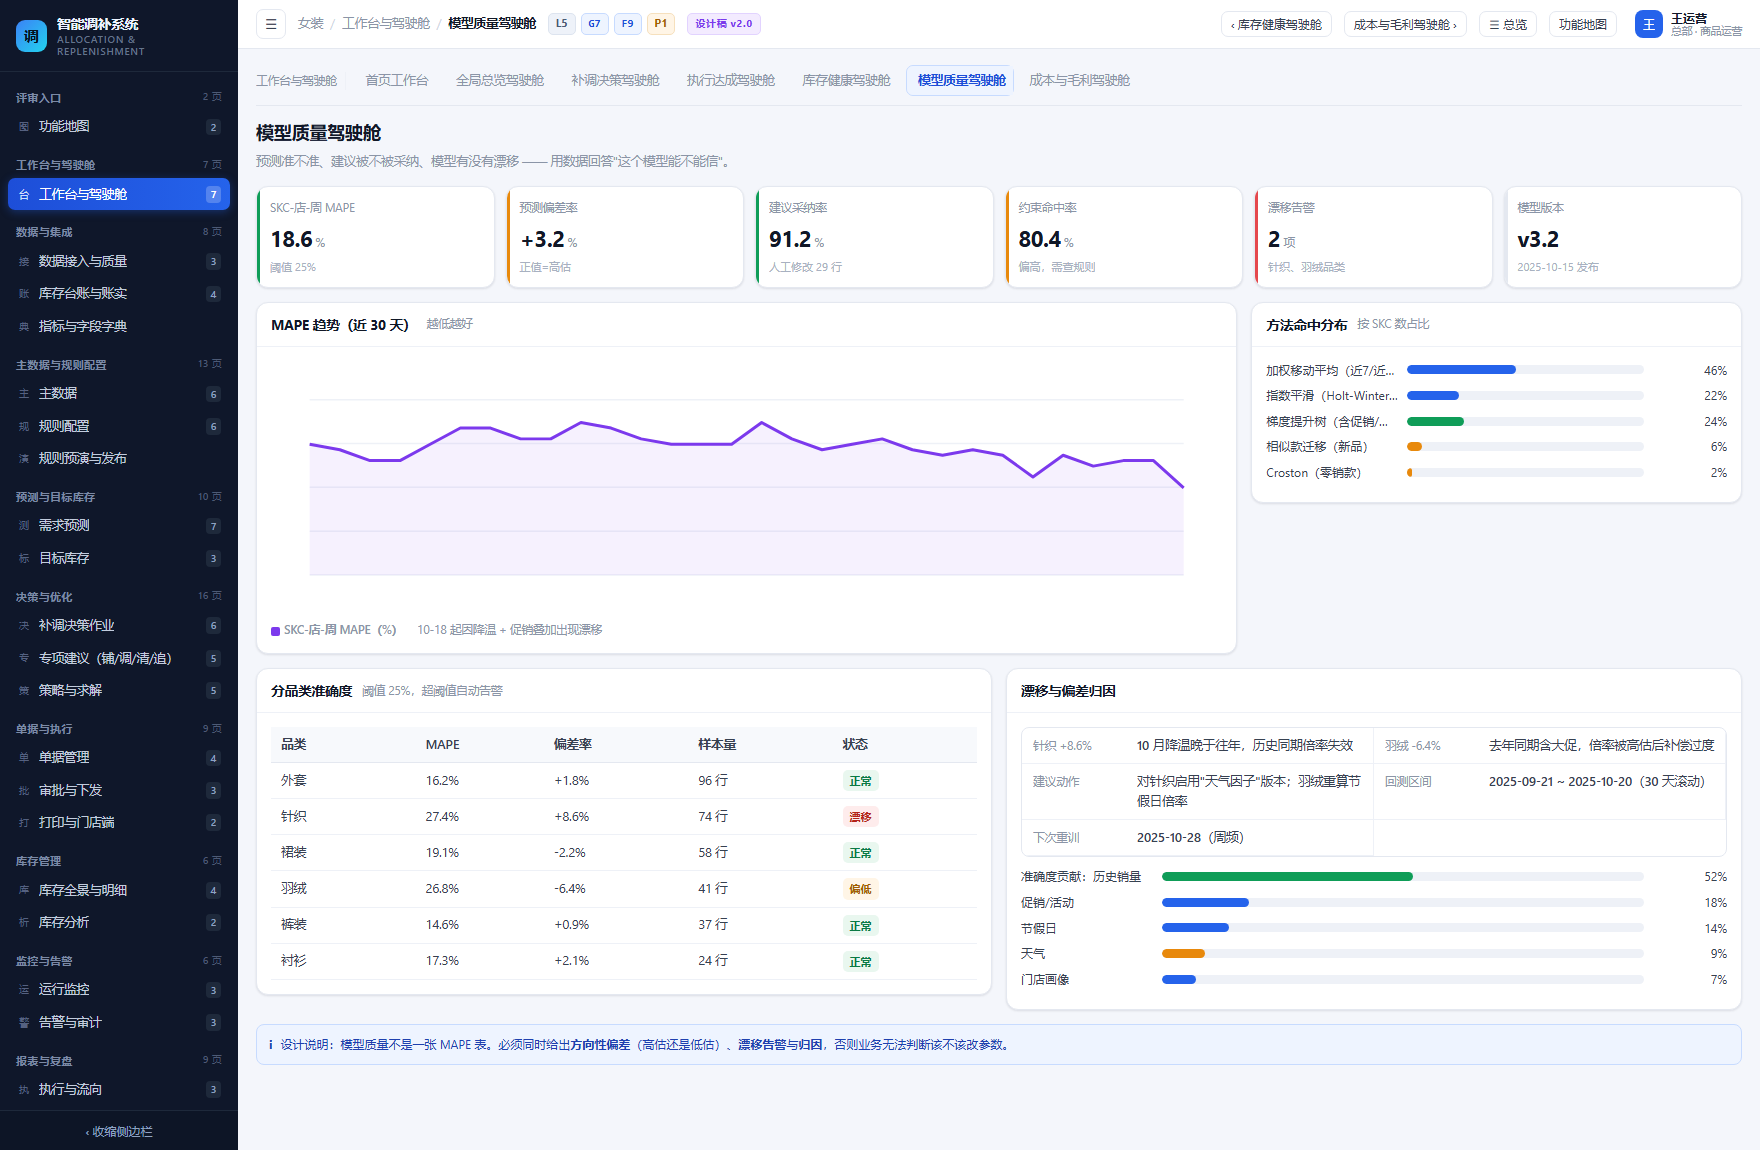Open 补调决策作业 sidebar item

point(119,626)
